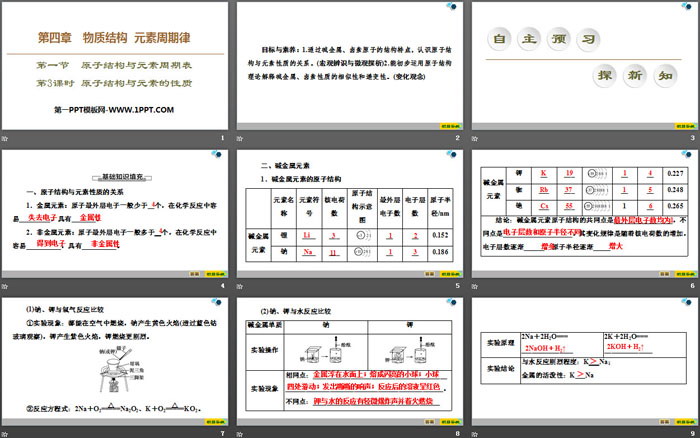Click the slide number 7 label
The width and height of the screenshot is (700, 438).
pyautogui.click(x=223, y=434)
